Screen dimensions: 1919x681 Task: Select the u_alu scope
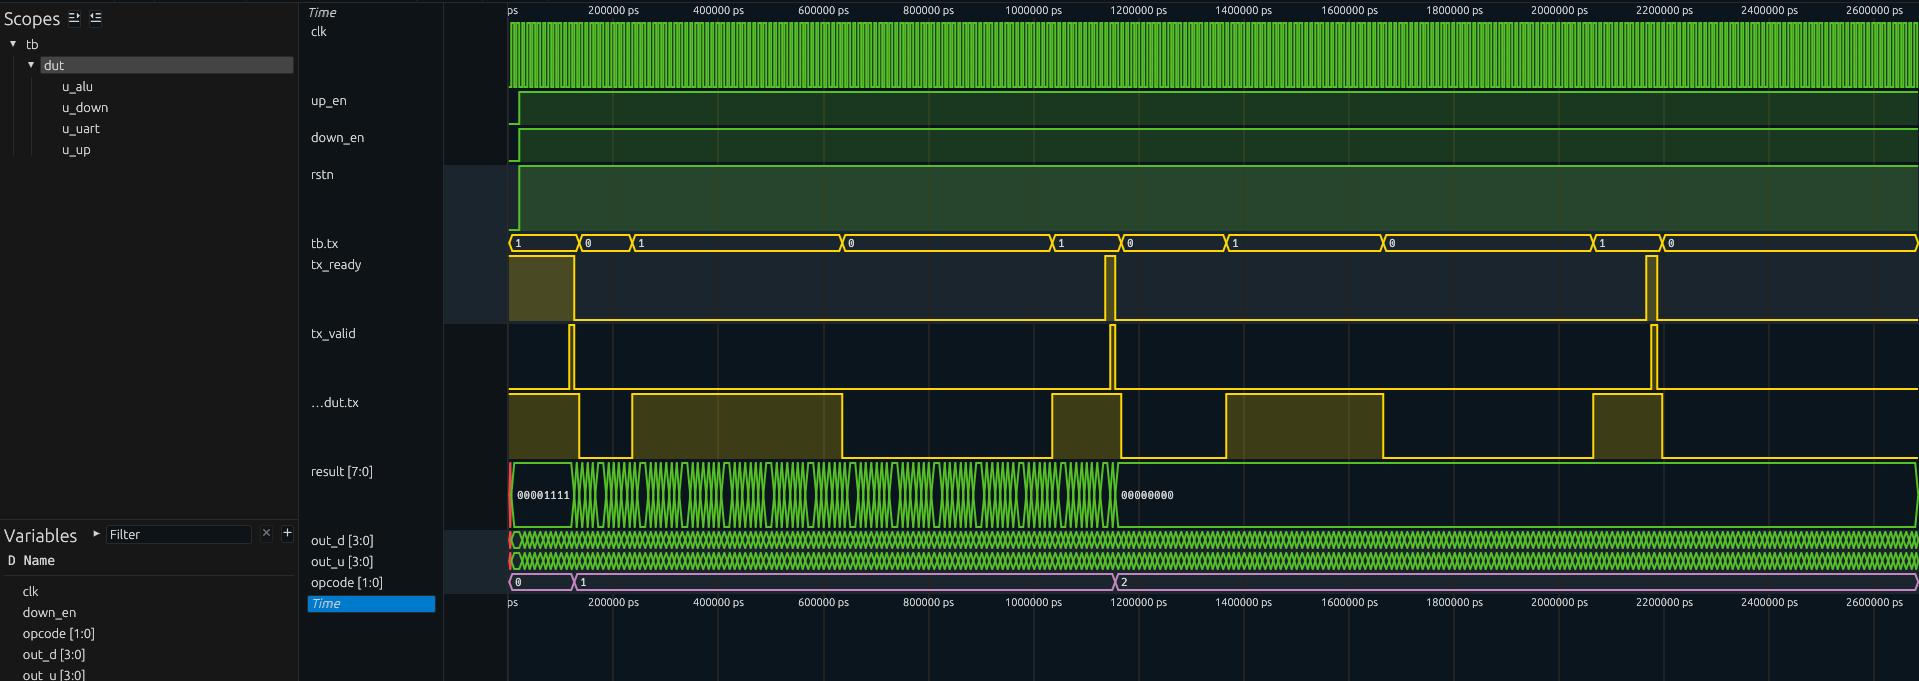tap(77, 87)
